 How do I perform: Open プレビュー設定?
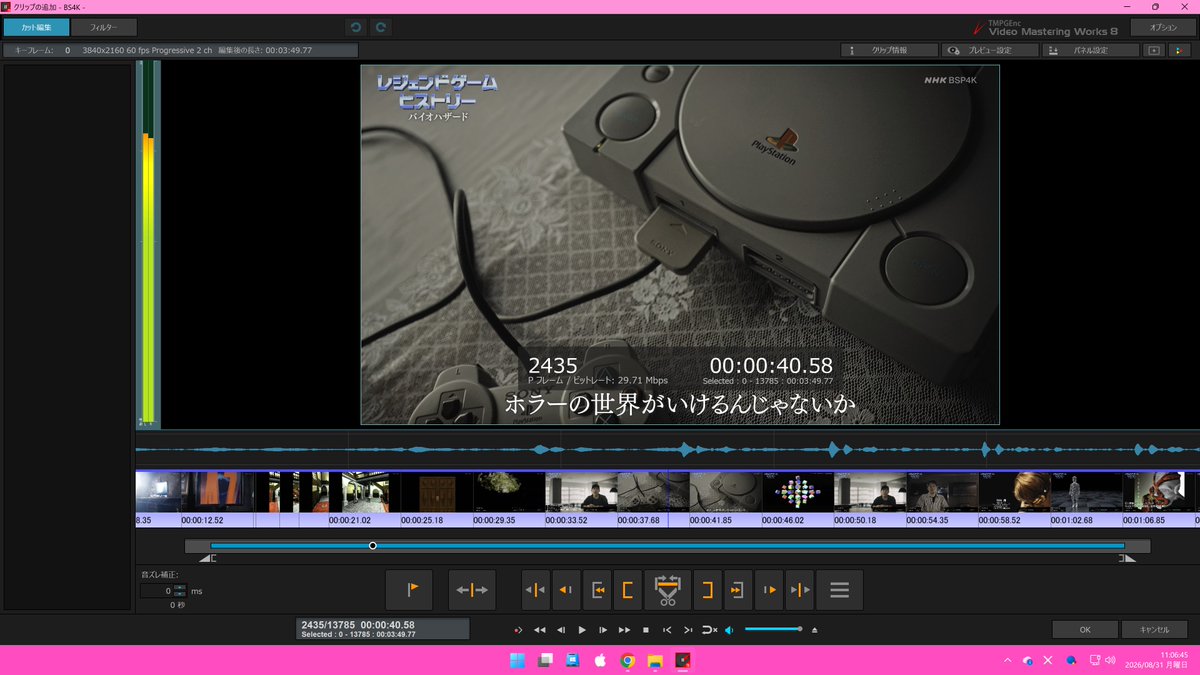[990, 50]
